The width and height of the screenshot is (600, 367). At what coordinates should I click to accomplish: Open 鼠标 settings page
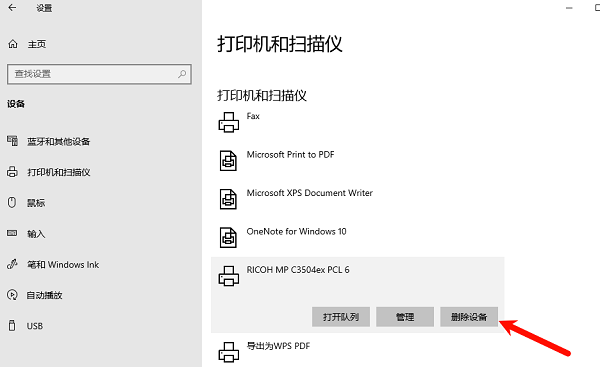(x=36, y=203)
